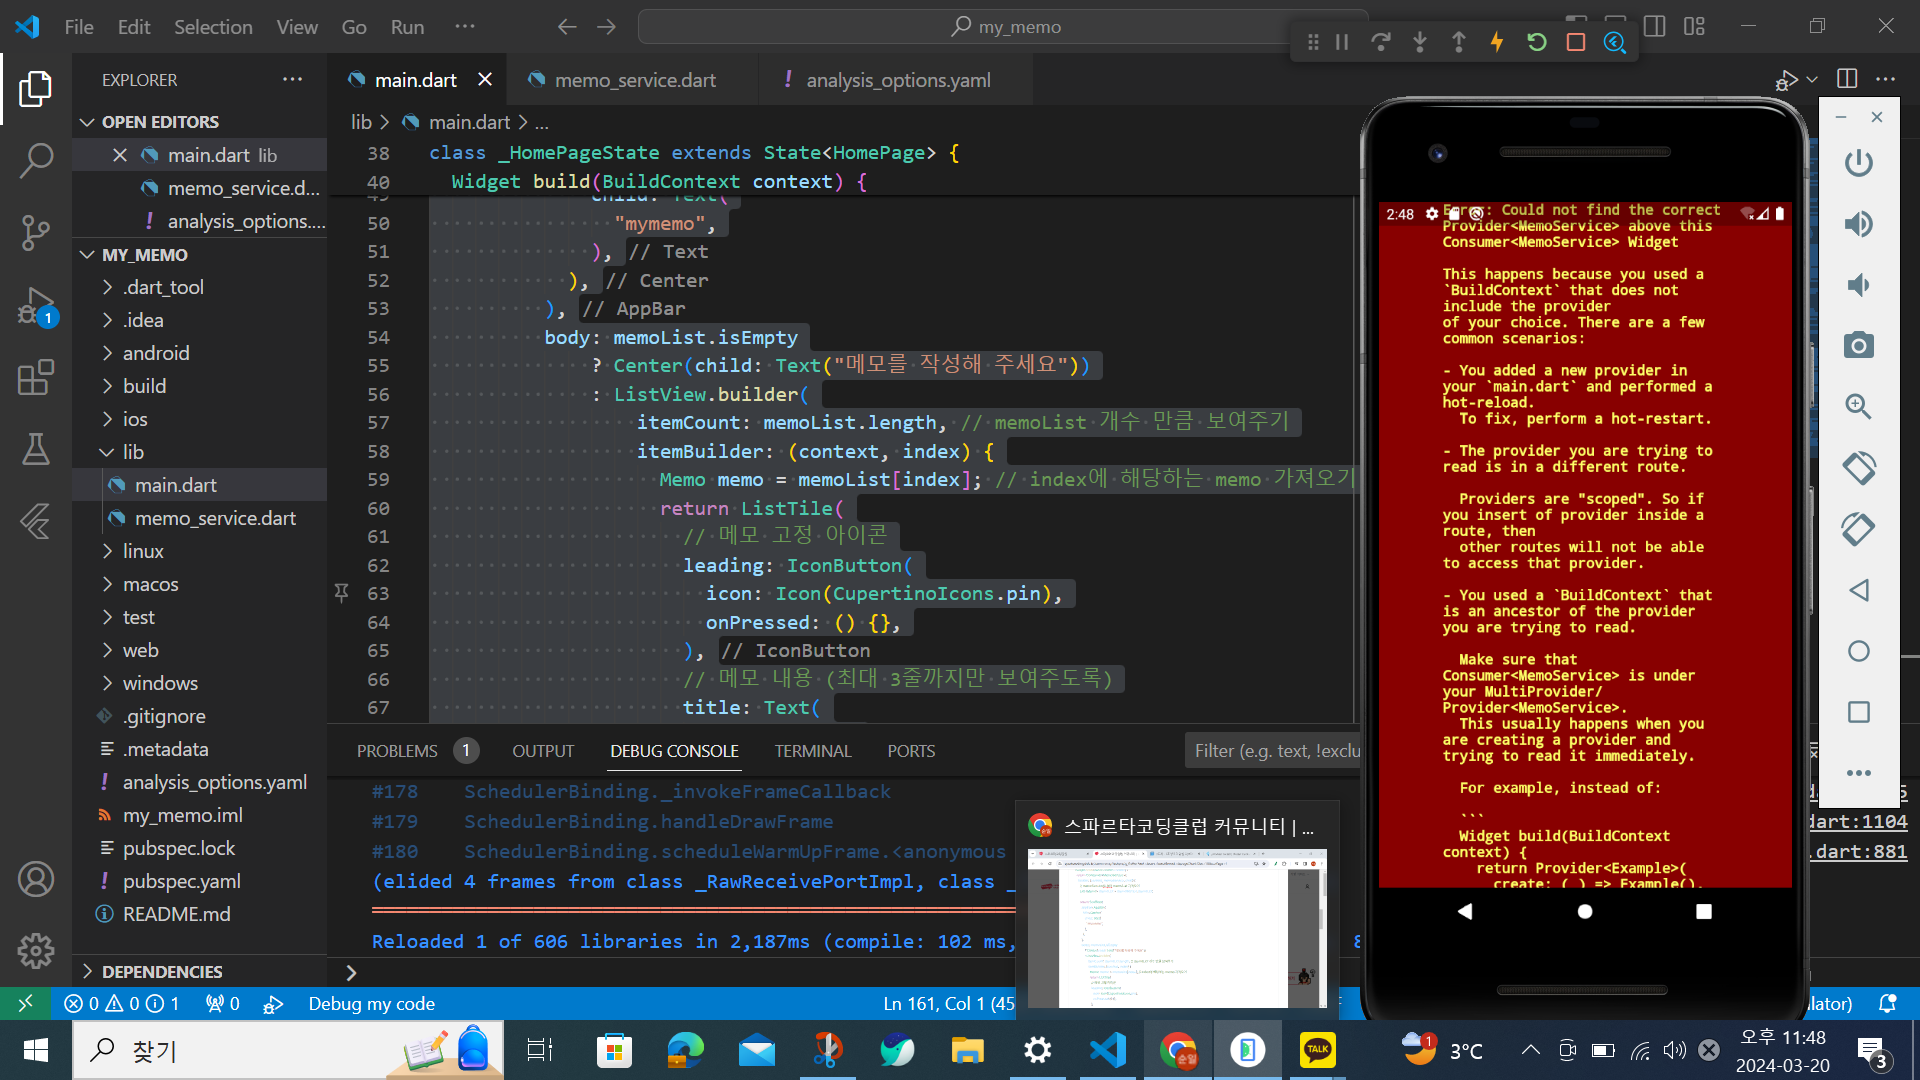Image resolution: width=1920 pixels, height=1080 pixels.
Task: Close the main.dart editor tab
Action: (485, 80)
